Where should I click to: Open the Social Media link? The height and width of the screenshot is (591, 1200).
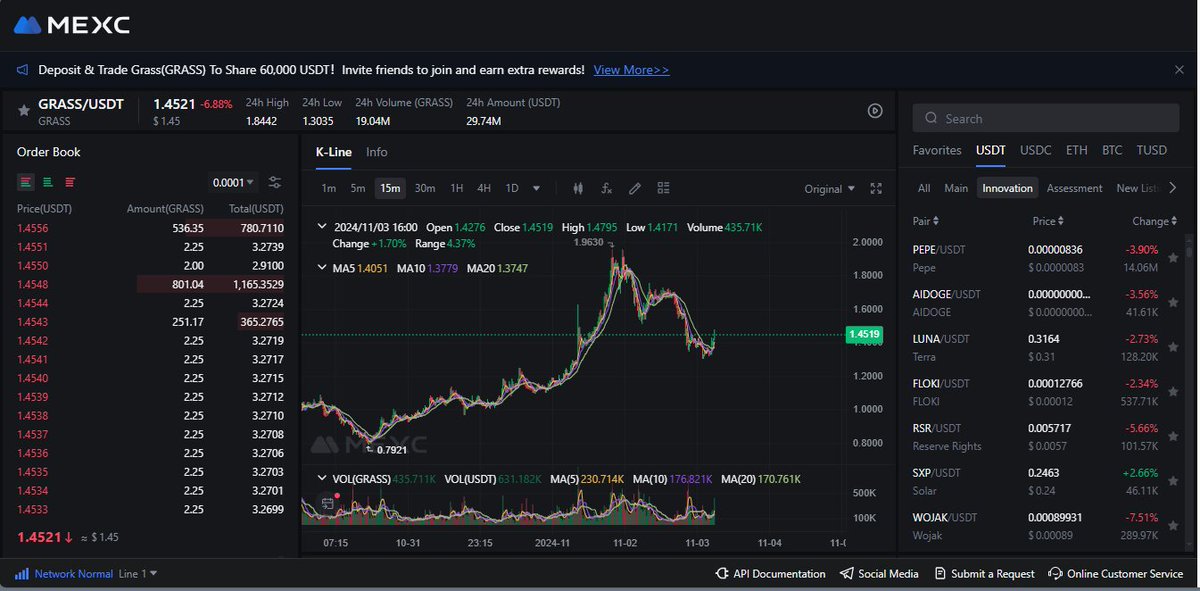(879, 574)
